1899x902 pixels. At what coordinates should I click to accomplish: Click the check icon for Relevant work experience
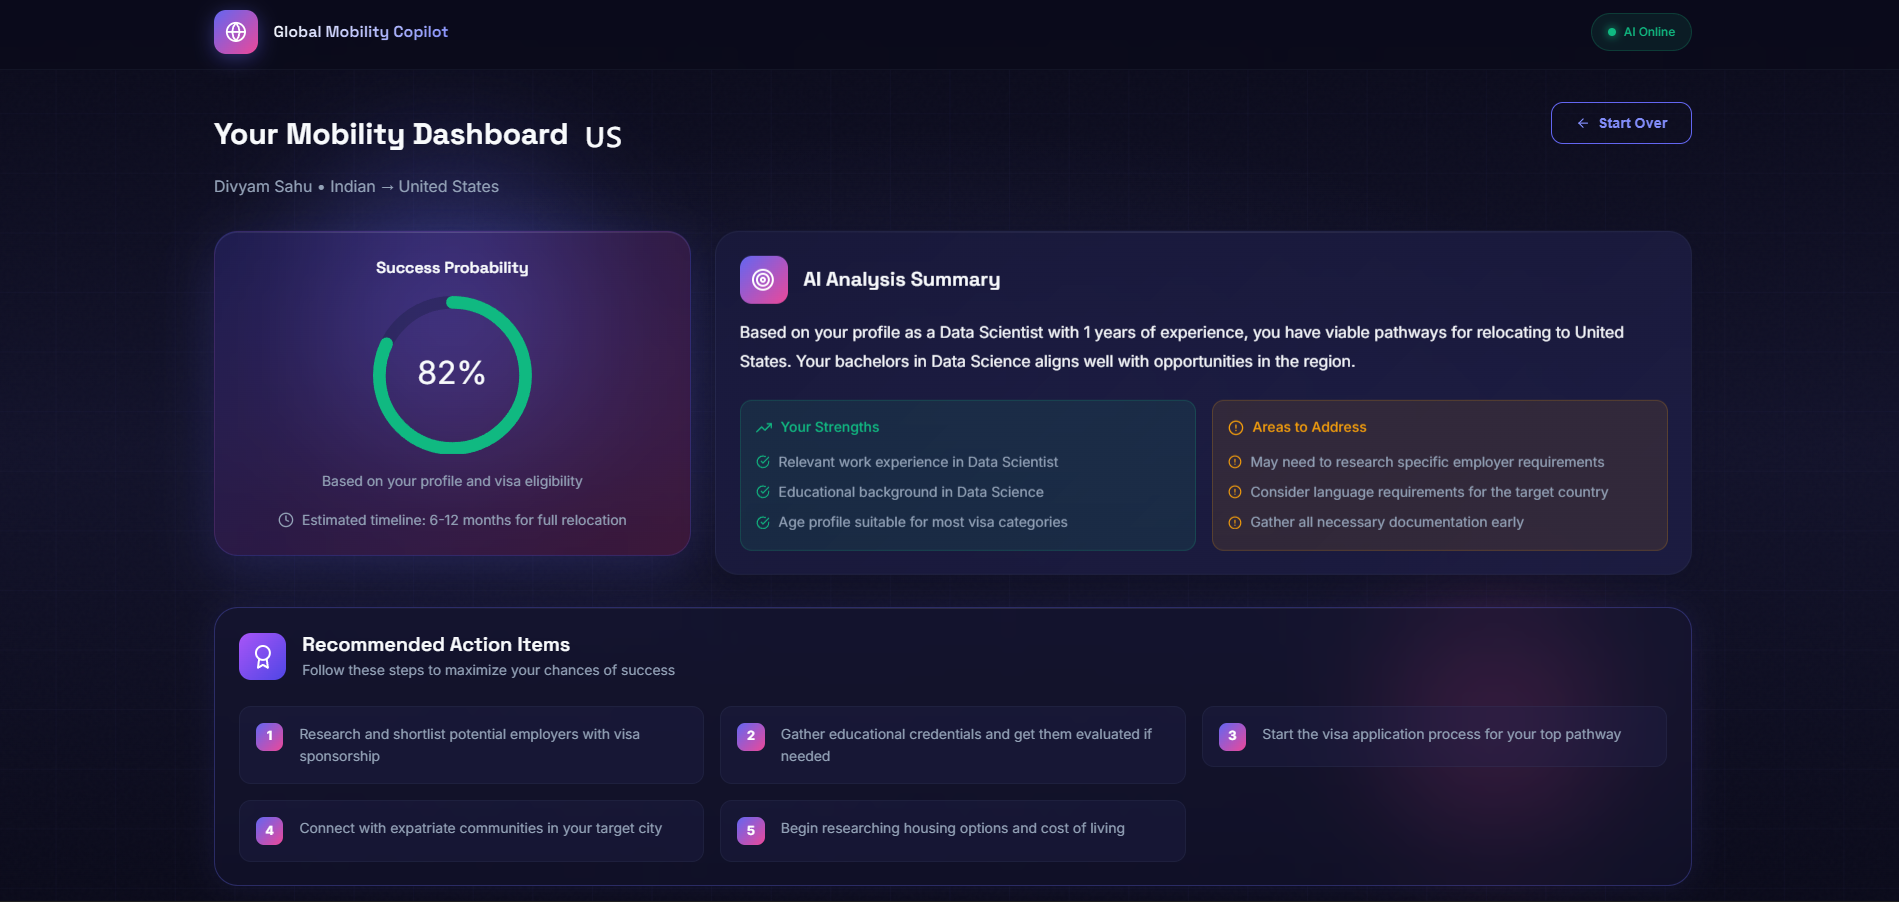763,462
